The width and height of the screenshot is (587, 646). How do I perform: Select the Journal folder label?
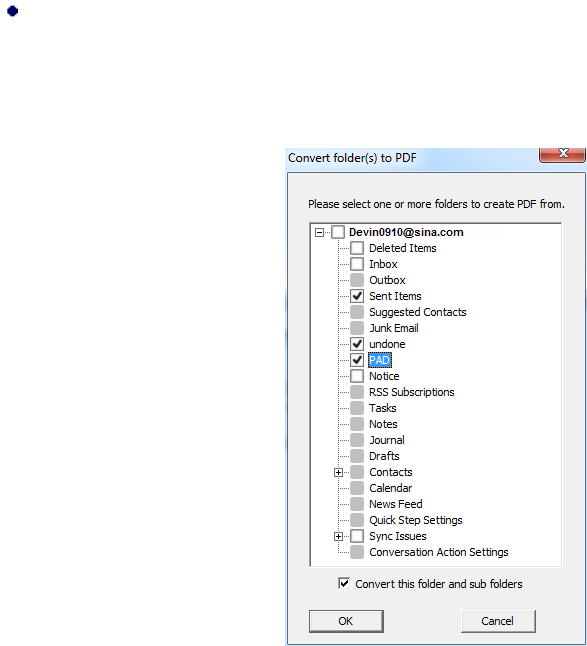click(x=387, y=440)
